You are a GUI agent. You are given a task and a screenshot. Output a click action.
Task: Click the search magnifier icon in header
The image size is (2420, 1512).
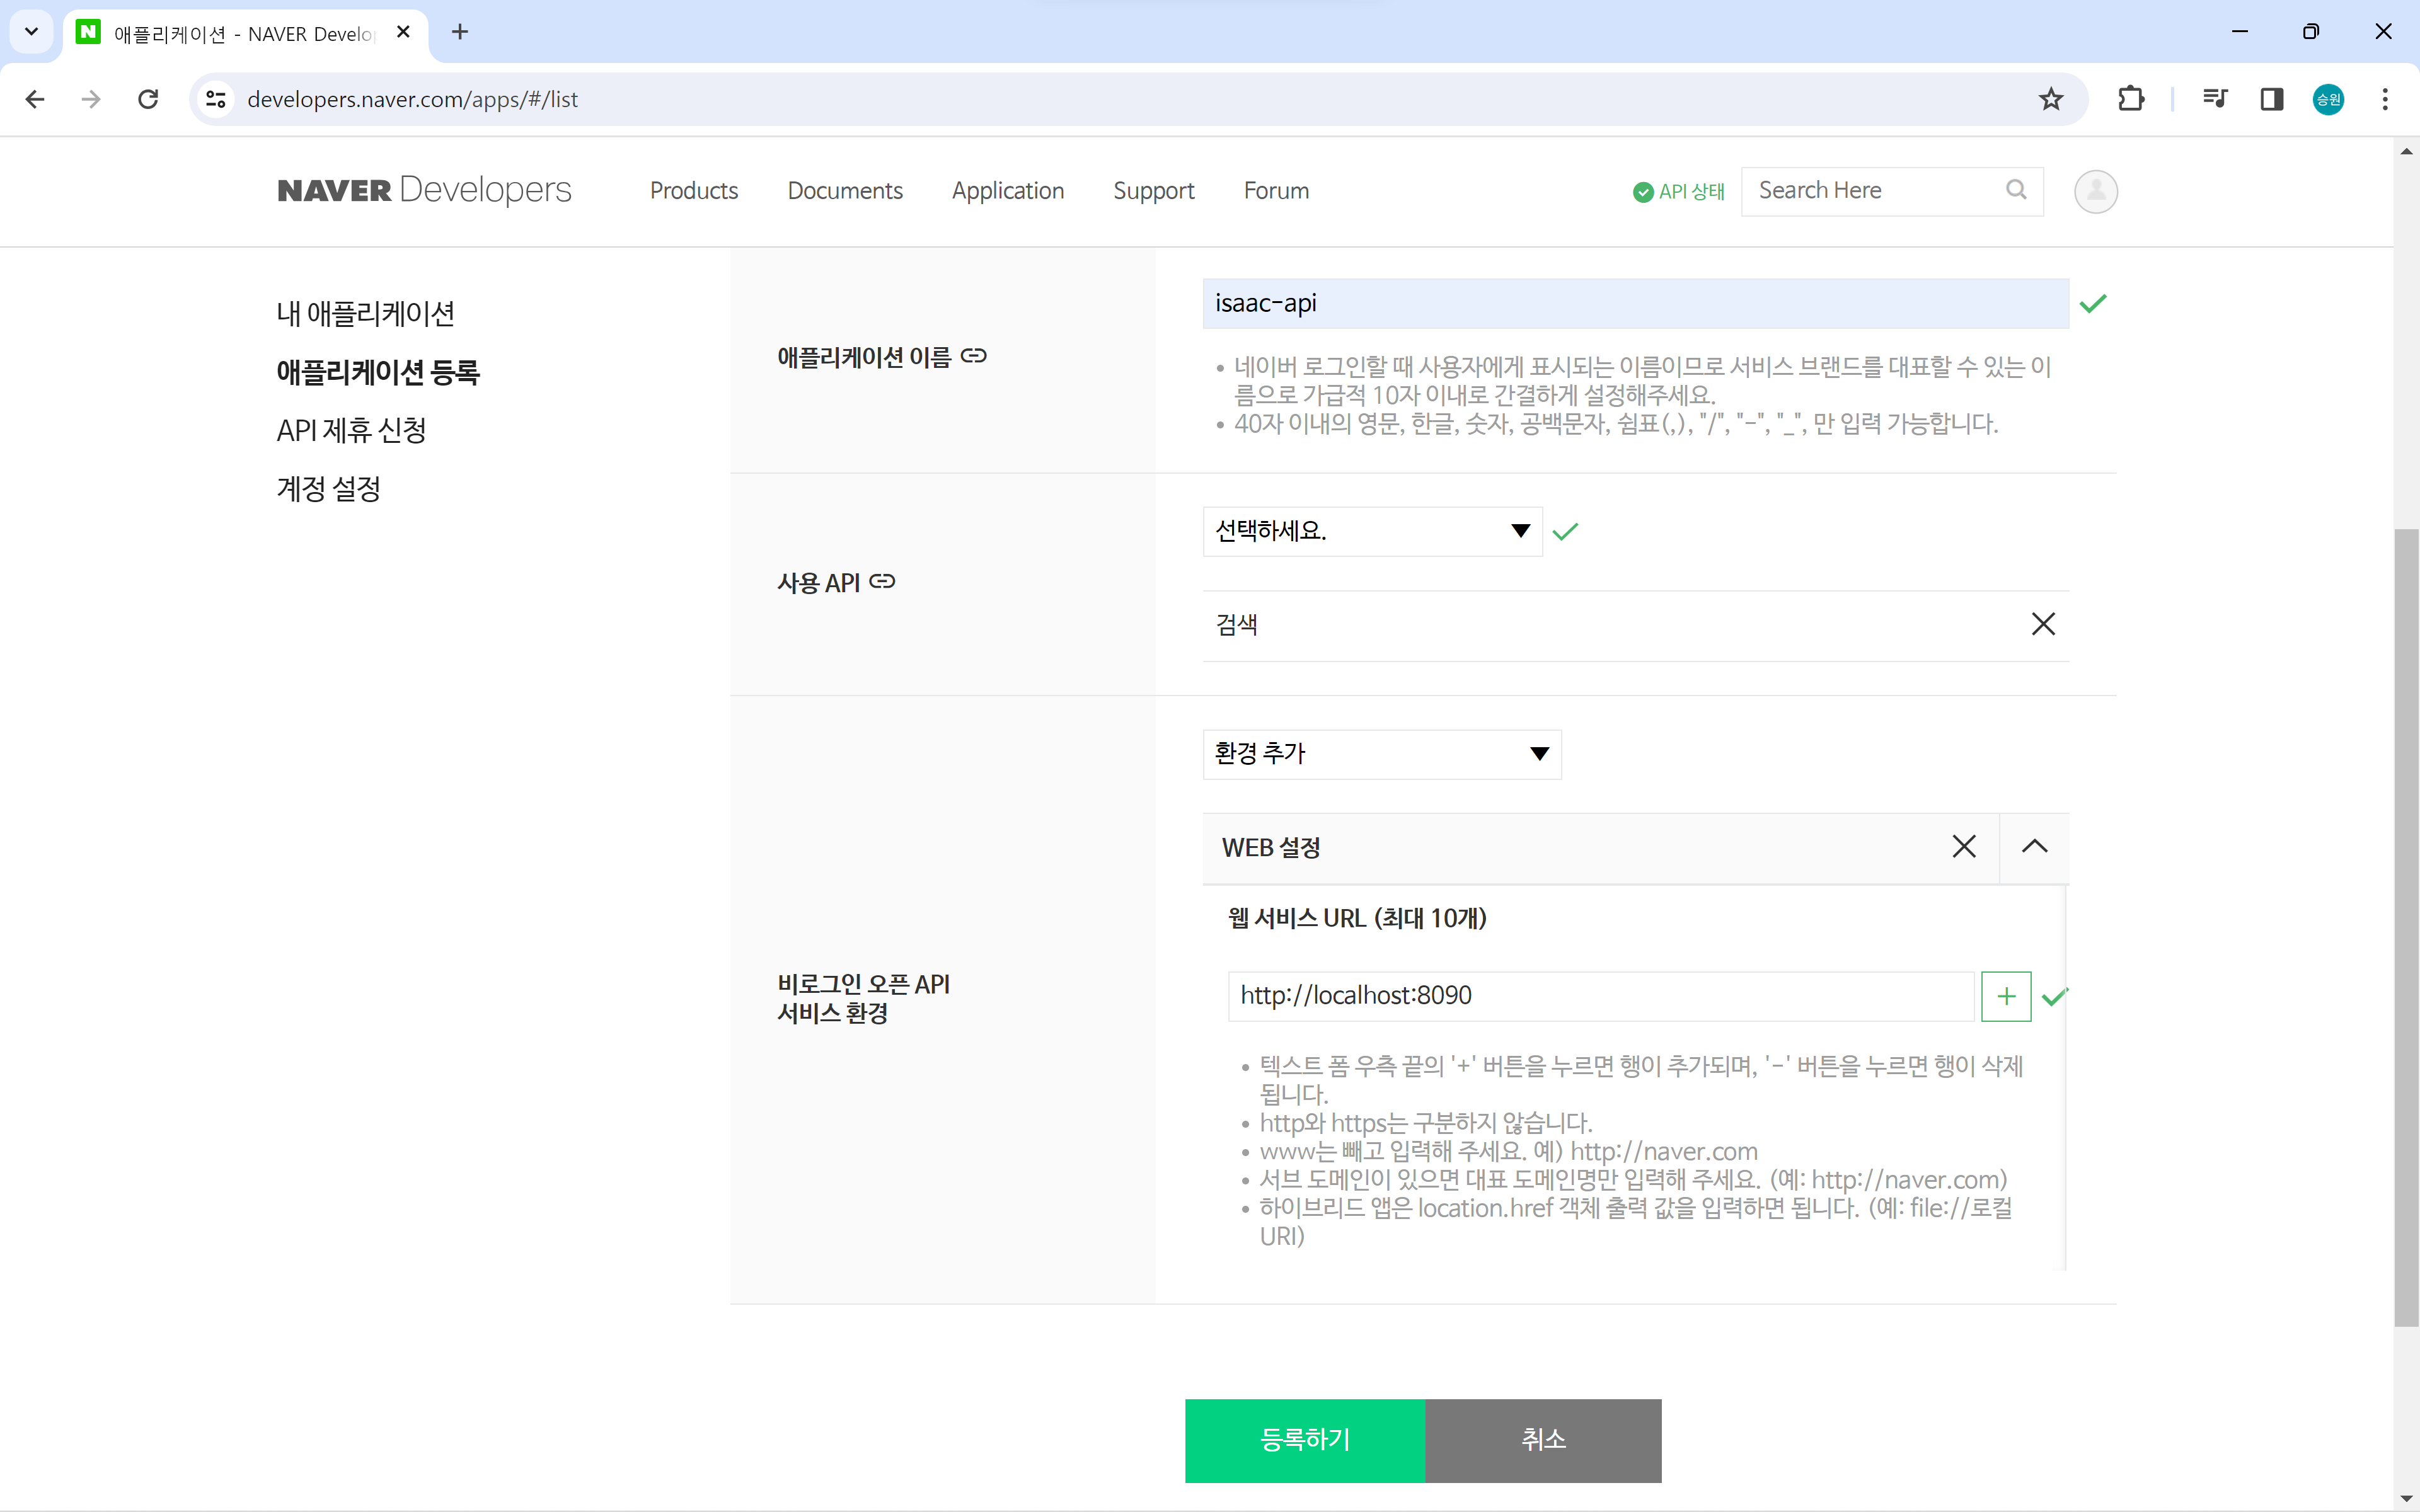pyautogui.click(x=2016, y=190)
